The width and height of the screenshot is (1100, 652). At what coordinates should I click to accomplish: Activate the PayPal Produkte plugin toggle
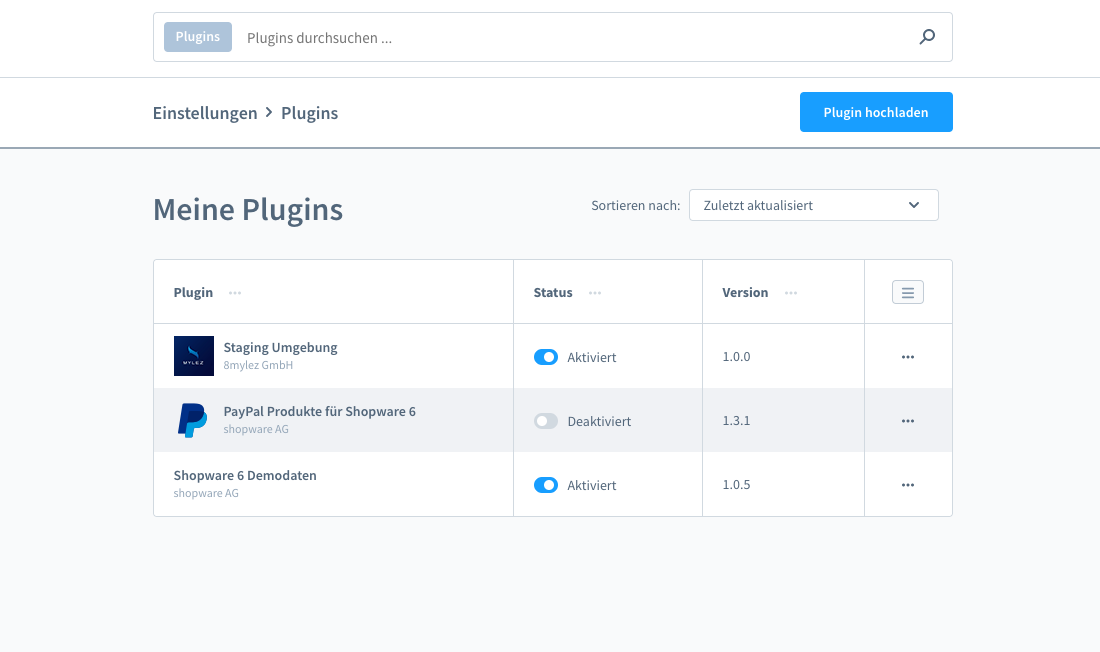pyautogui.click(x=546, y=421)
